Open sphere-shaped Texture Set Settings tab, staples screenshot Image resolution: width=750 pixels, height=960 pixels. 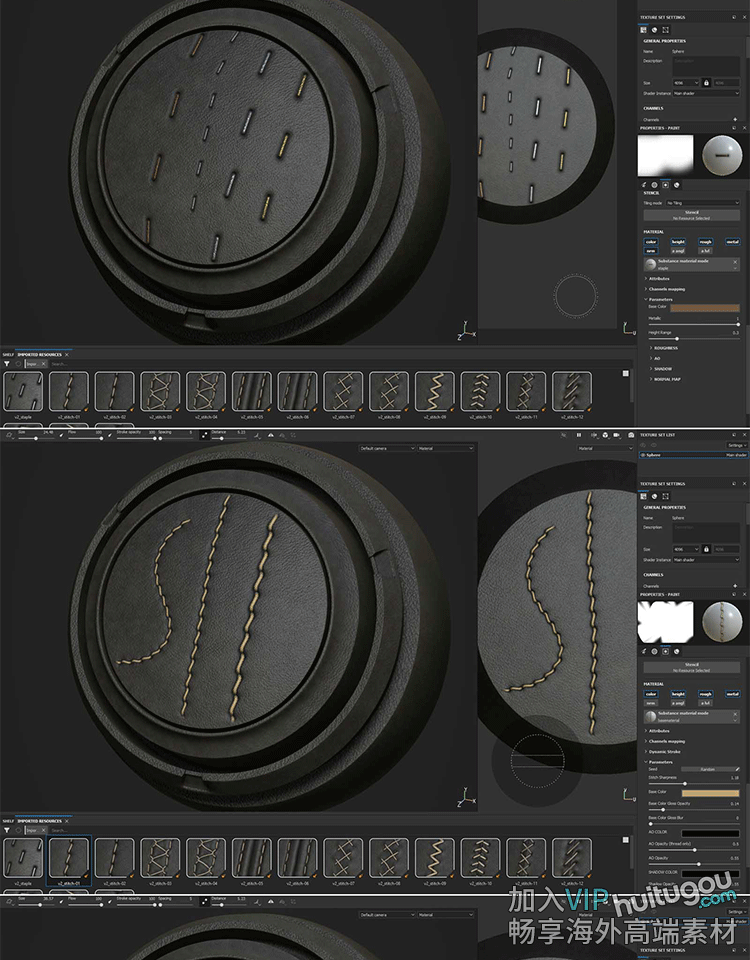click(654, 29)
